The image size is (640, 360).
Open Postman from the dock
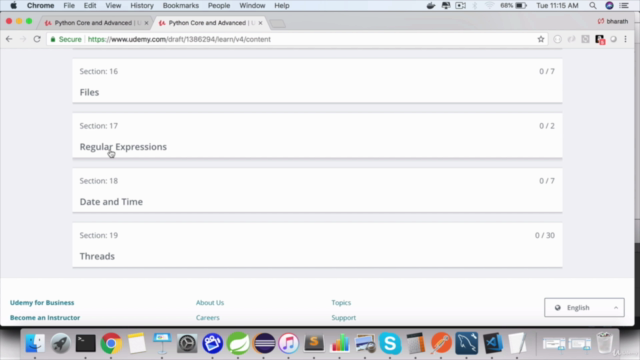(441, 343)
